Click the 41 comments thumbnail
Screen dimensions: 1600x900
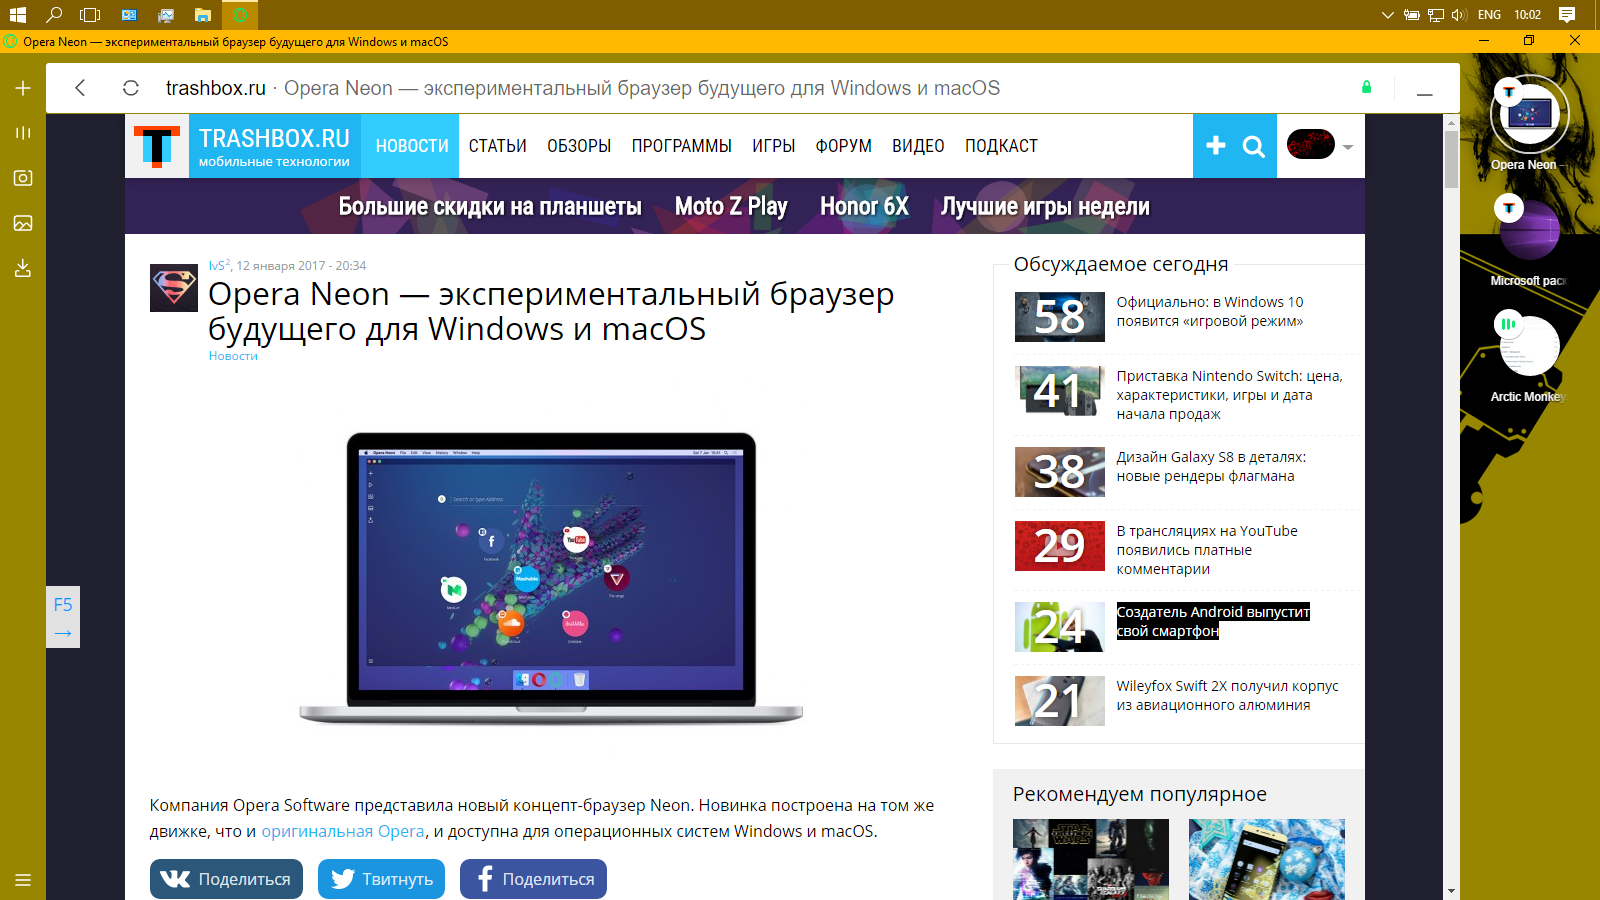click(1060, 391)
